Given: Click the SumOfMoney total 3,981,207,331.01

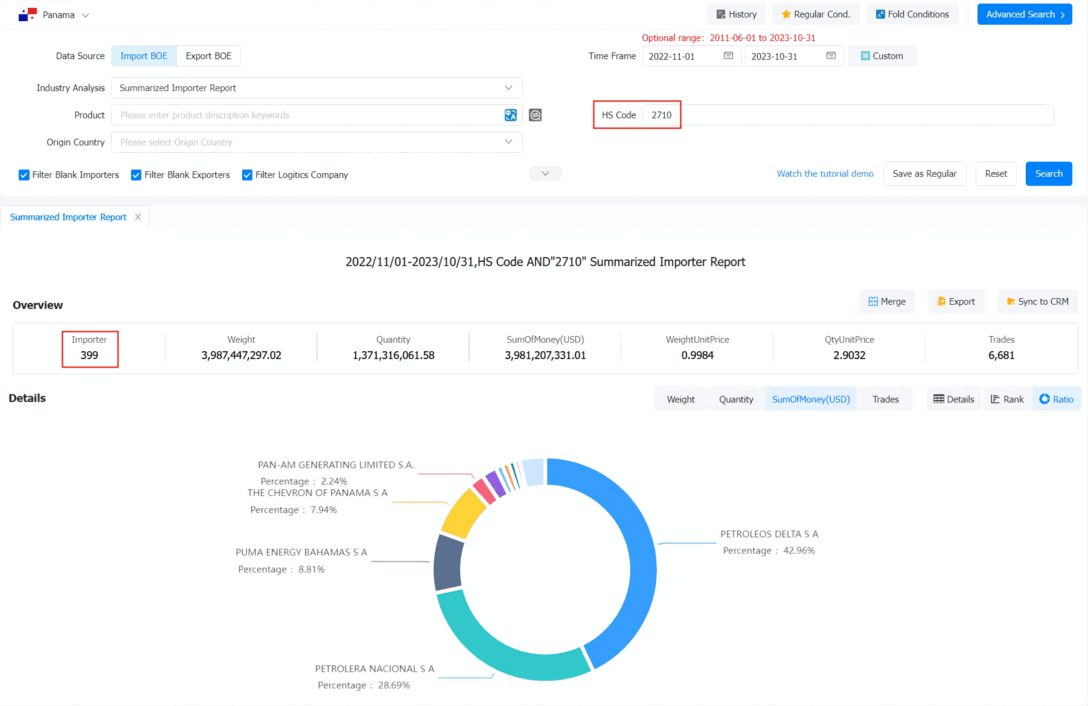Looking at the screenshot, I should (545, 355).
